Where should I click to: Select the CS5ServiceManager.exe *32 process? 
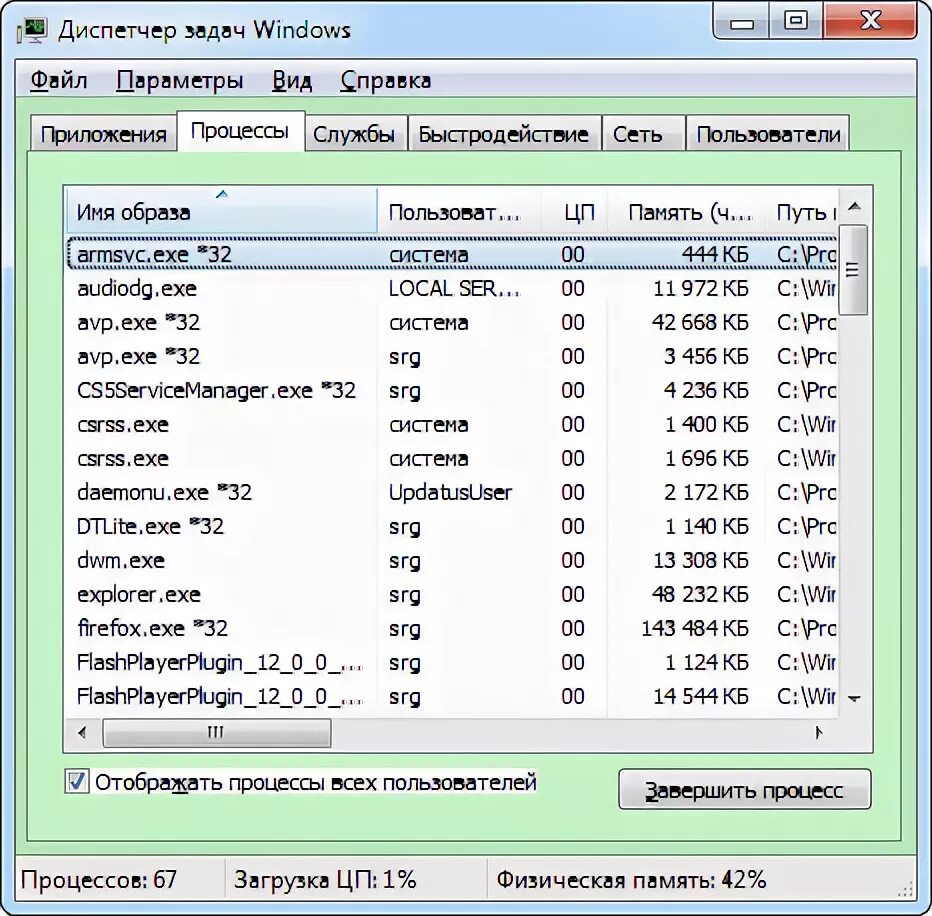[452, 390]
